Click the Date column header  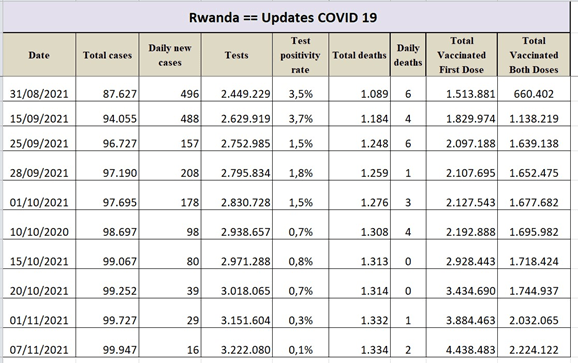tap(39, 55)
